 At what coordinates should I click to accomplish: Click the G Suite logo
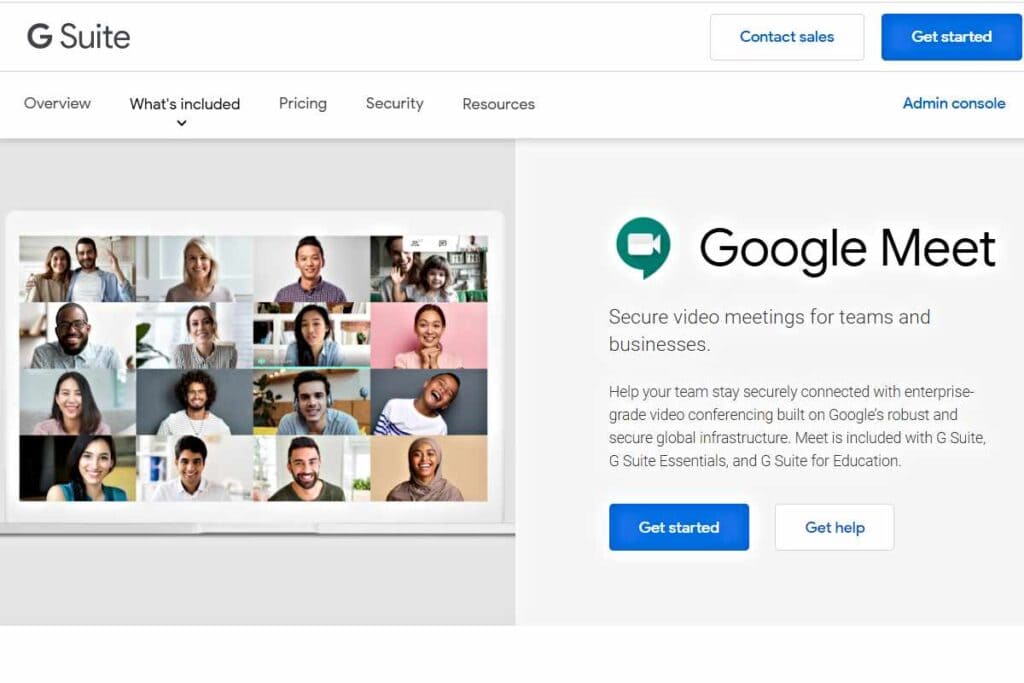coord(78,37)
